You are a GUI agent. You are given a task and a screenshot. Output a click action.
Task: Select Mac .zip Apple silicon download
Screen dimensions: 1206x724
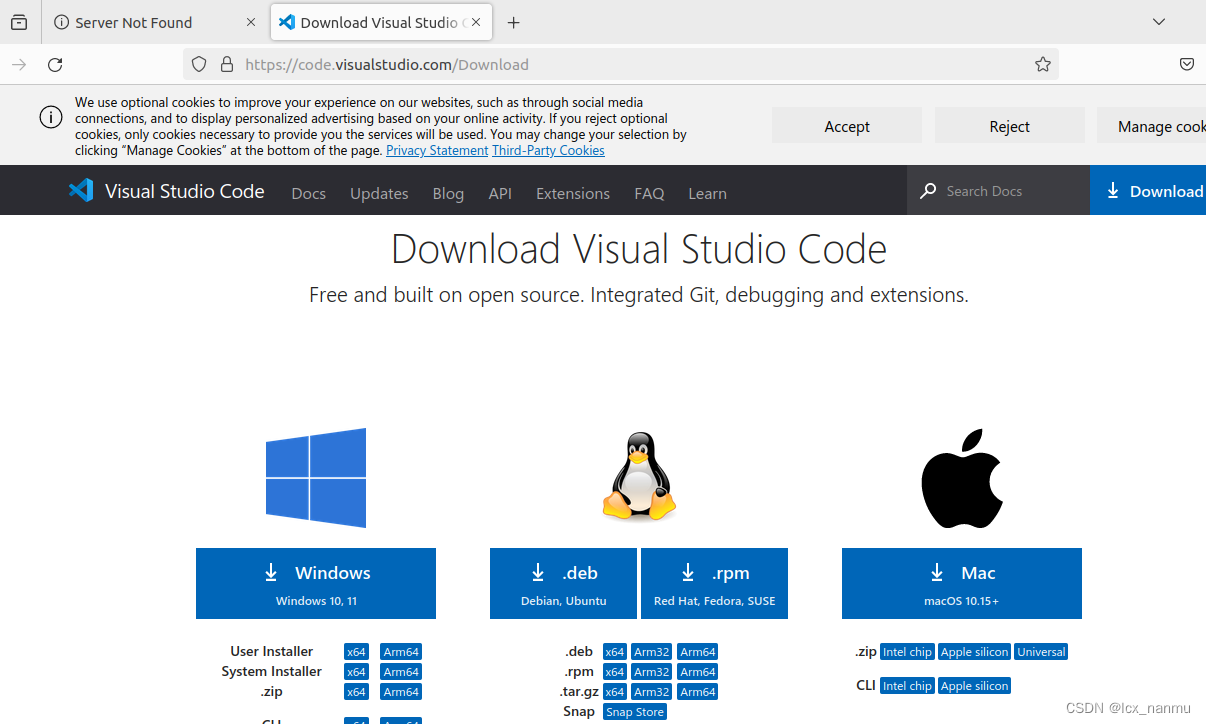pos(975,652)
